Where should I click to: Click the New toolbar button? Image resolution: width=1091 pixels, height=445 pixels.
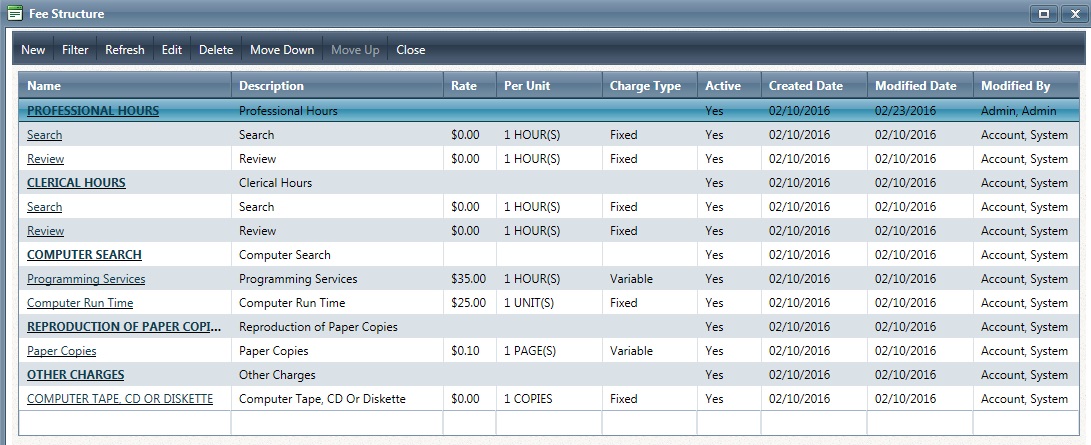33,50
